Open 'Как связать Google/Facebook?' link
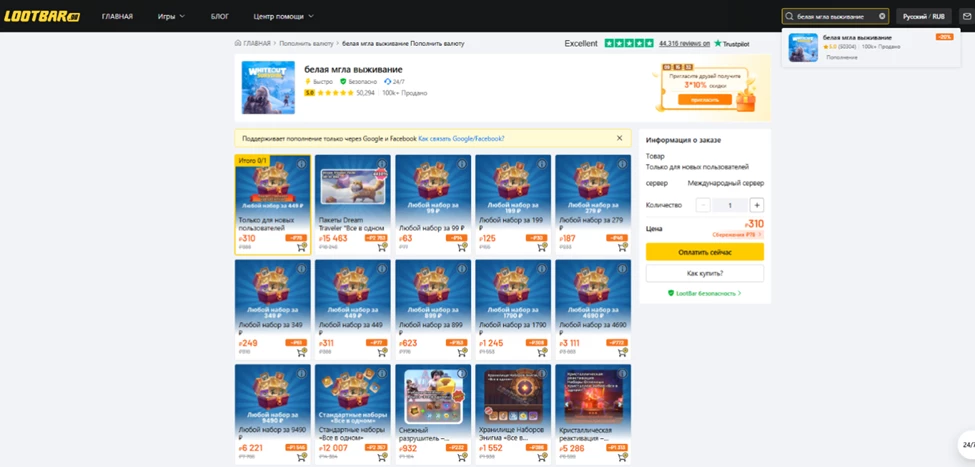This screenshot has width=975, height=467. (x=461, y=138)
